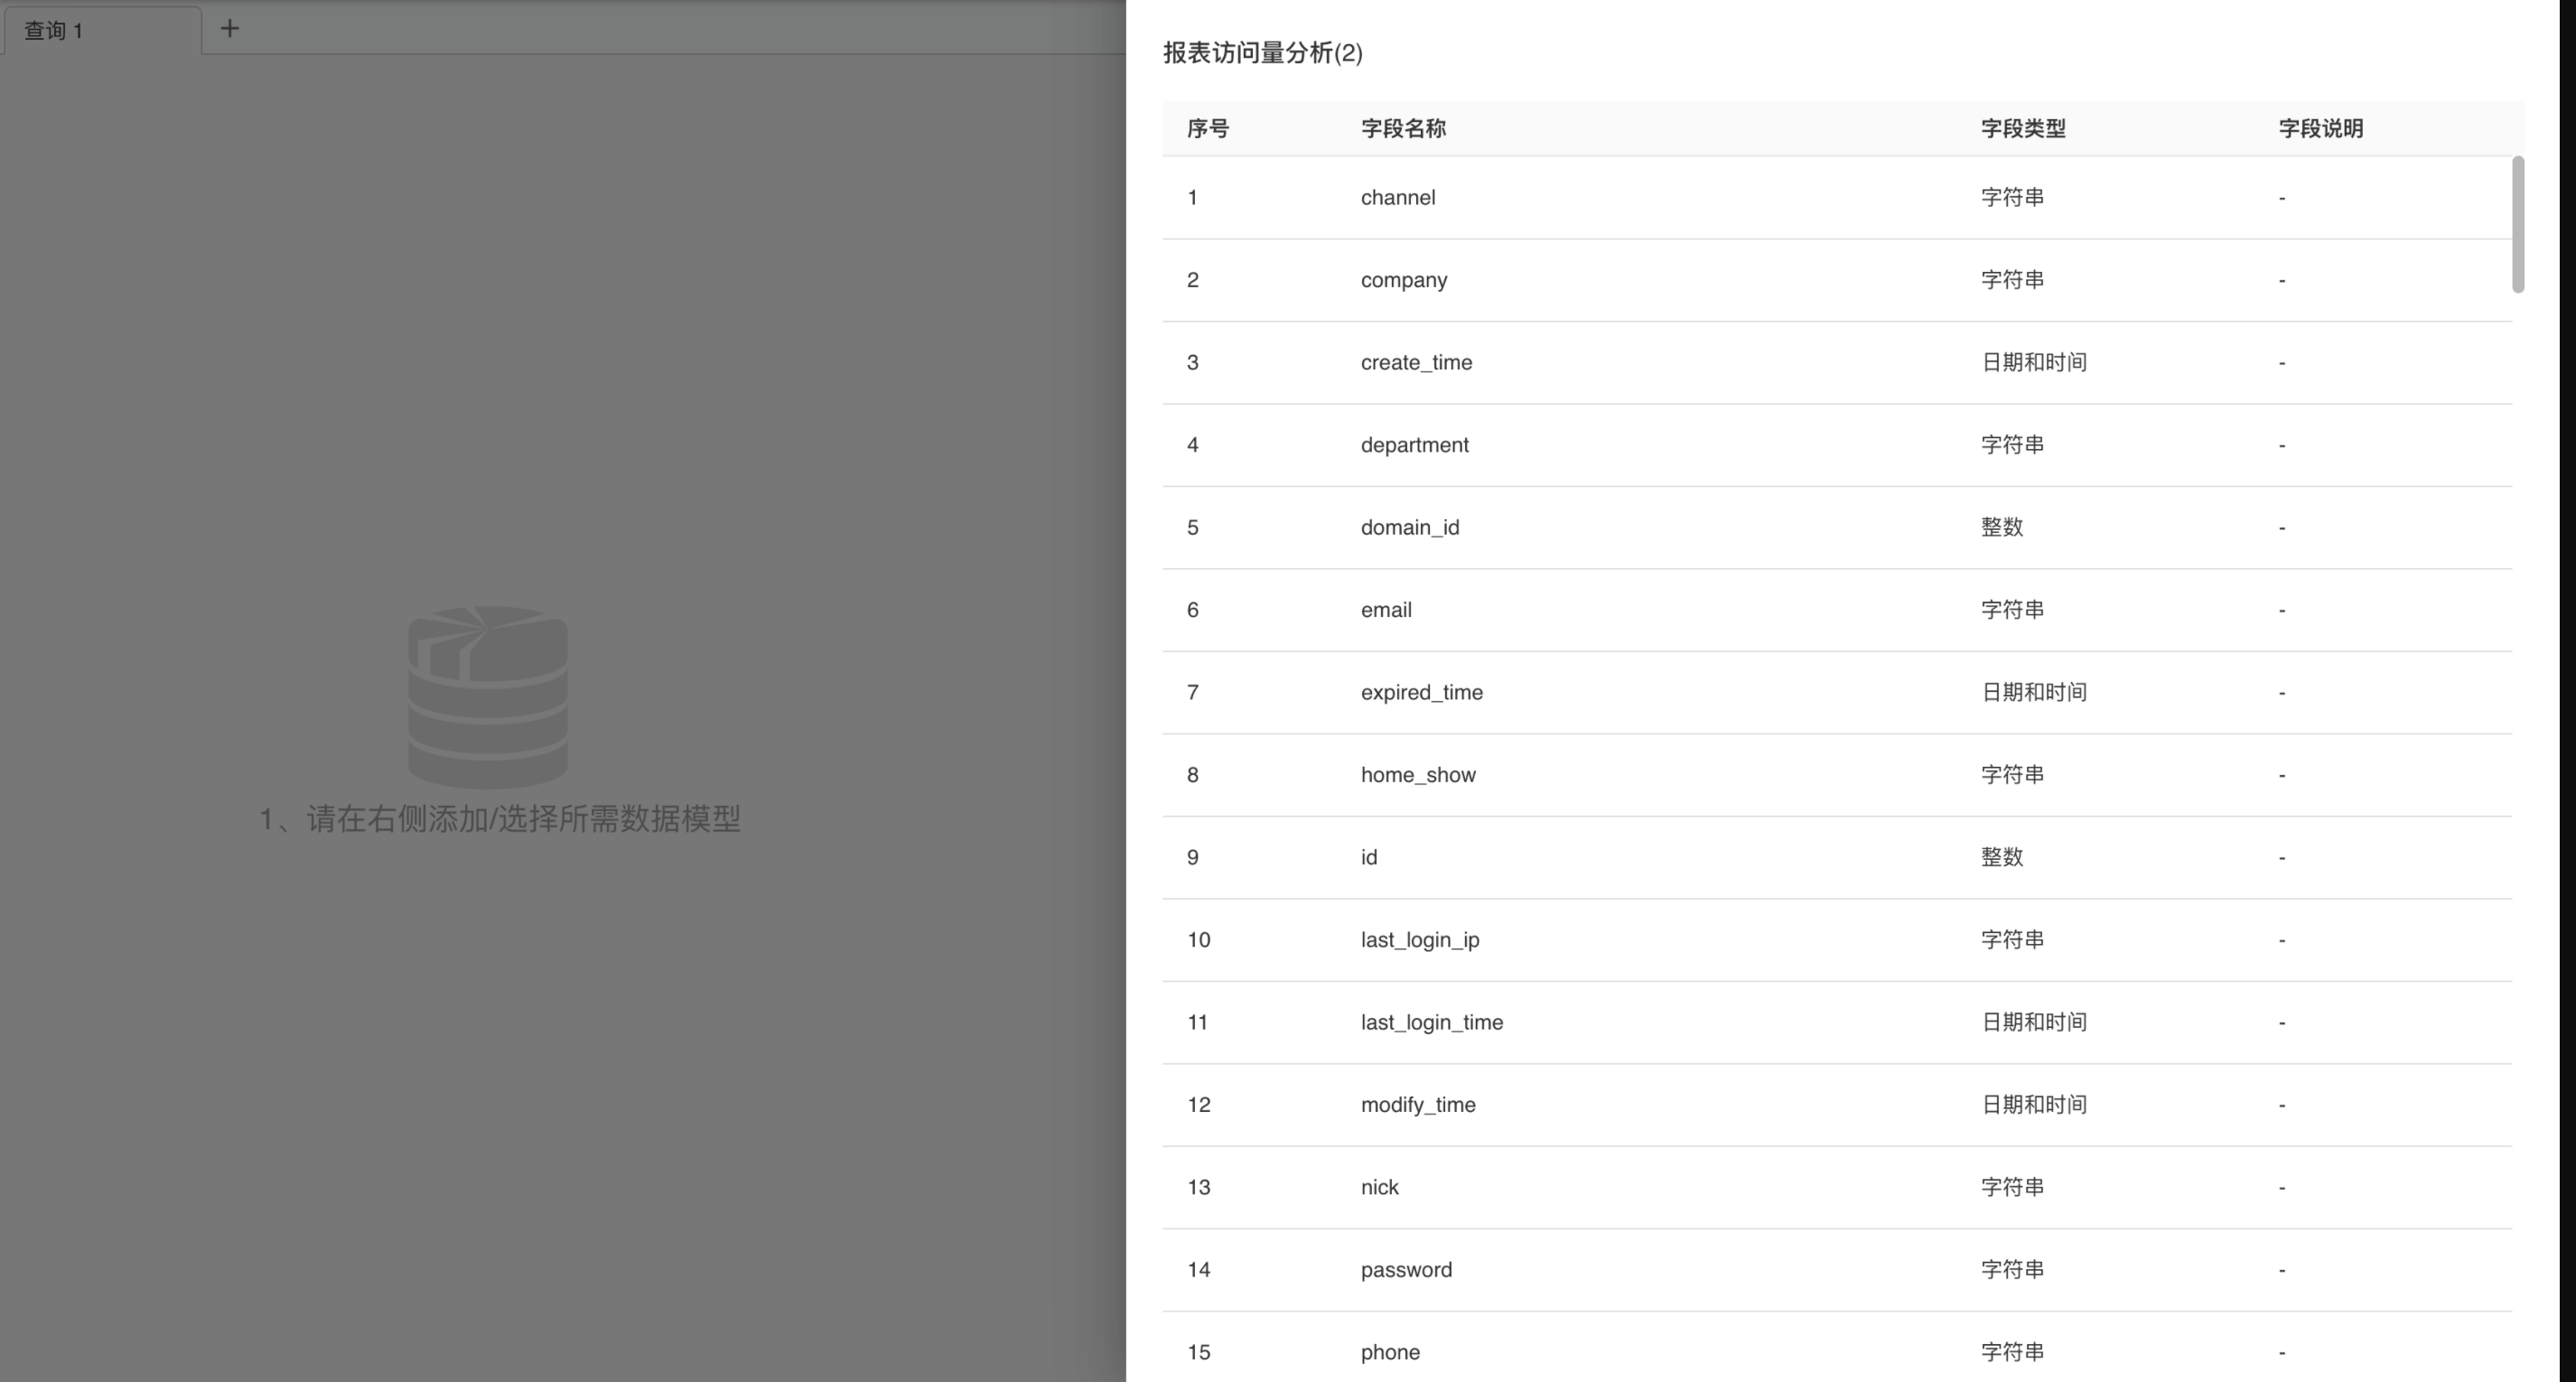Click the department field name

pos(1414,445)
